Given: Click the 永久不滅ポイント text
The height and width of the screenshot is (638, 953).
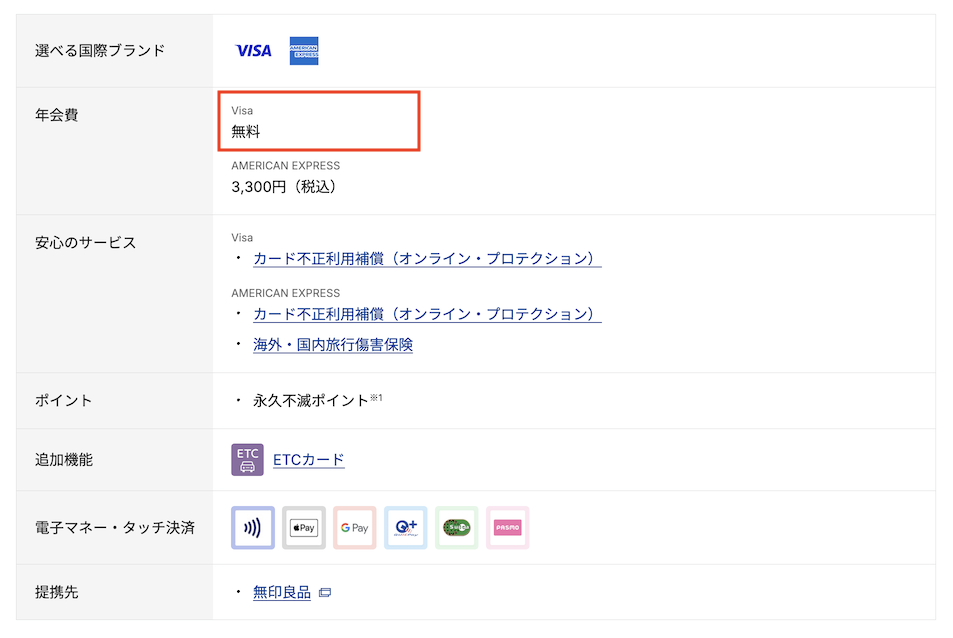Looking at the screenshot, I should (311, 400).
